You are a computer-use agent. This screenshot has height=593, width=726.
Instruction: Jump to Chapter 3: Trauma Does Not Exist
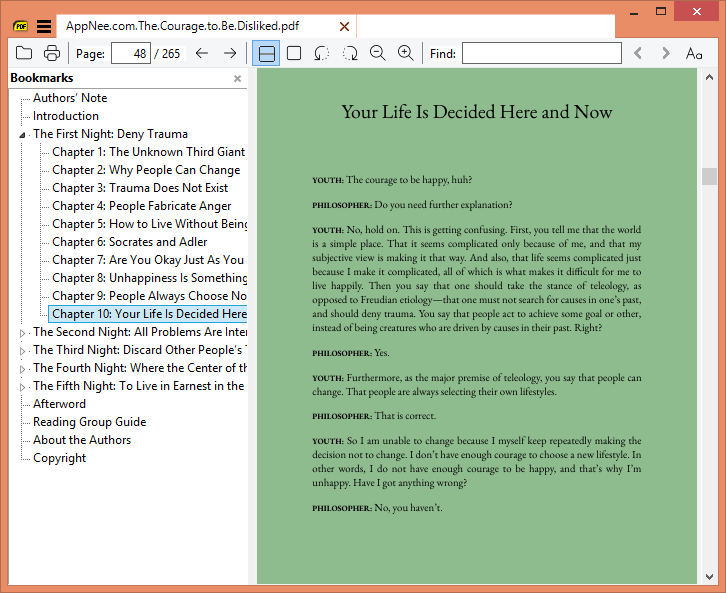140,188
